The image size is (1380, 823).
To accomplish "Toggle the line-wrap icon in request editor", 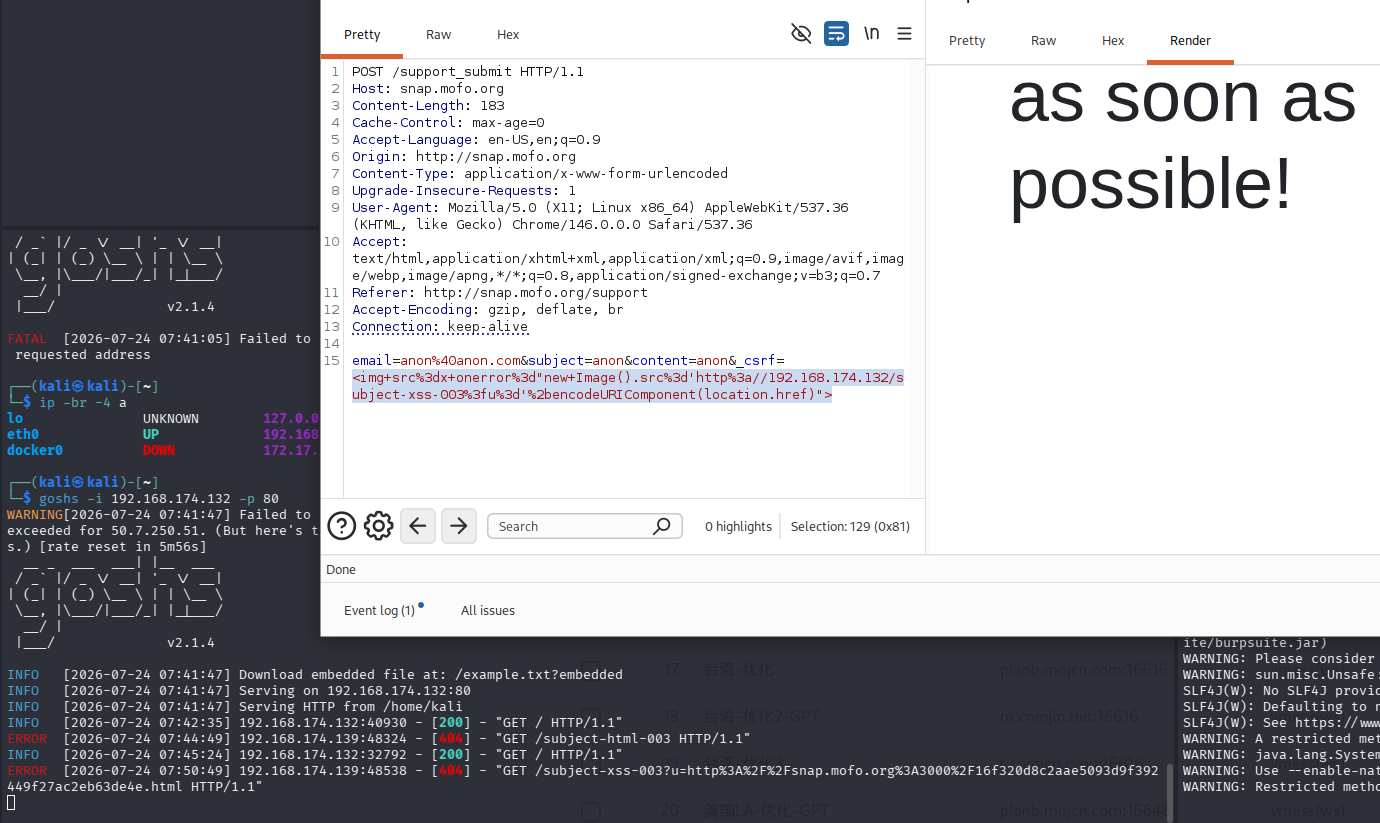I will coord(836,34).
